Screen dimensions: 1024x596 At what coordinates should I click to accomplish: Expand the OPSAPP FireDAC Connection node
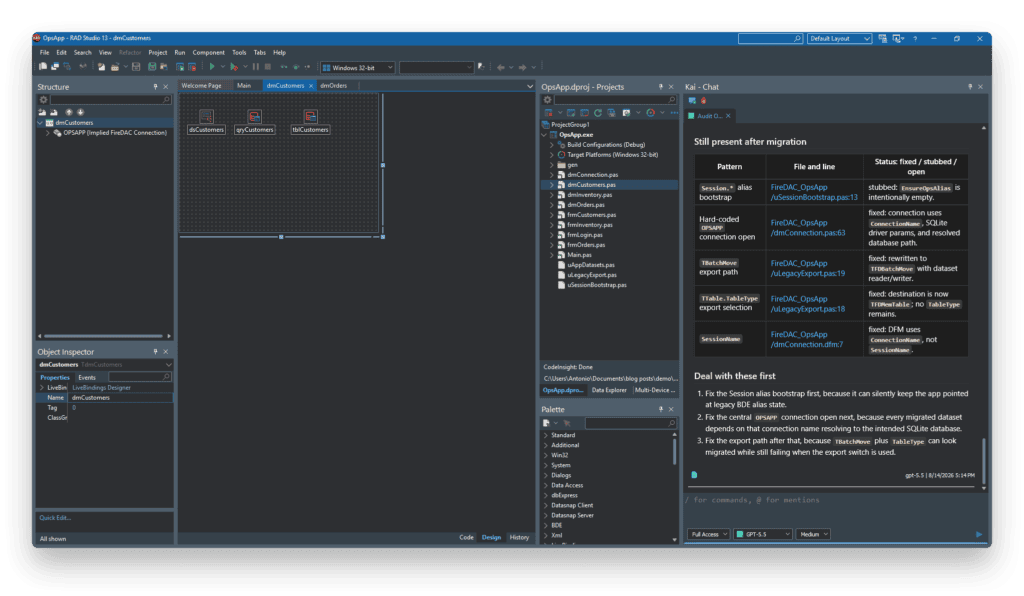coord(47,133)
